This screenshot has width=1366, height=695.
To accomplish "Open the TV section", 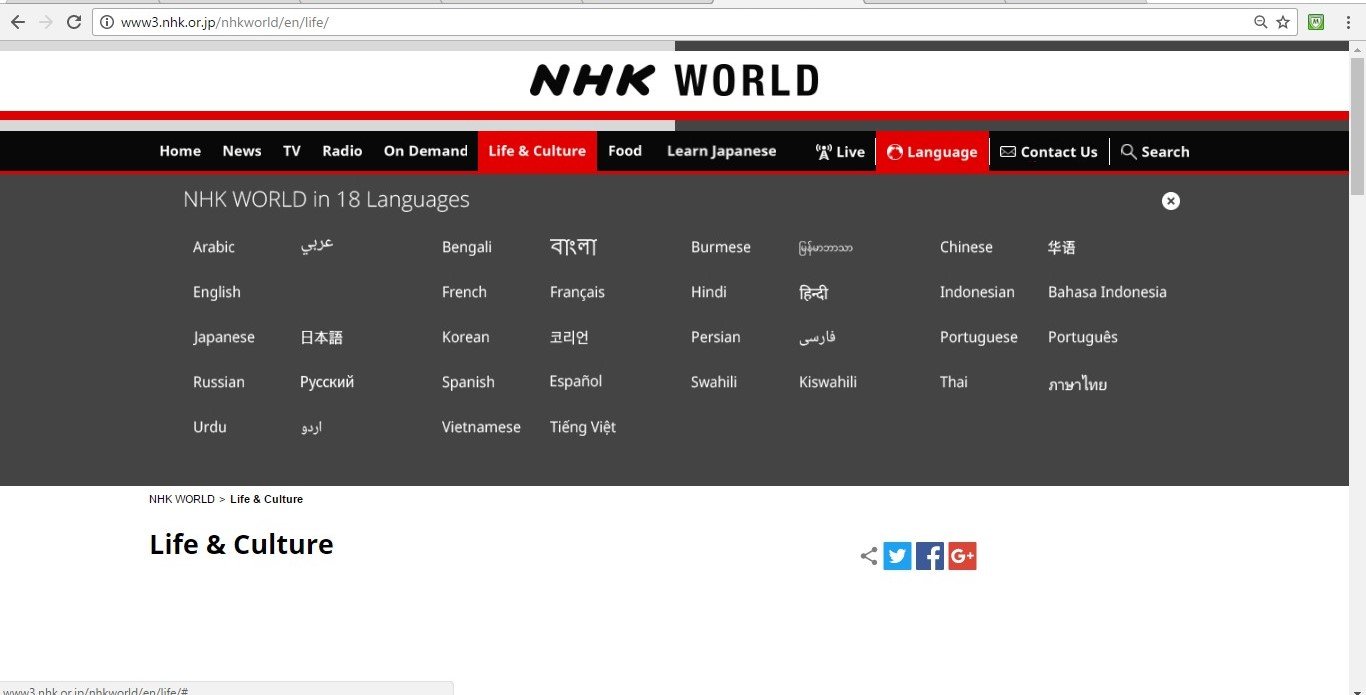I will [x=292, y=151].
